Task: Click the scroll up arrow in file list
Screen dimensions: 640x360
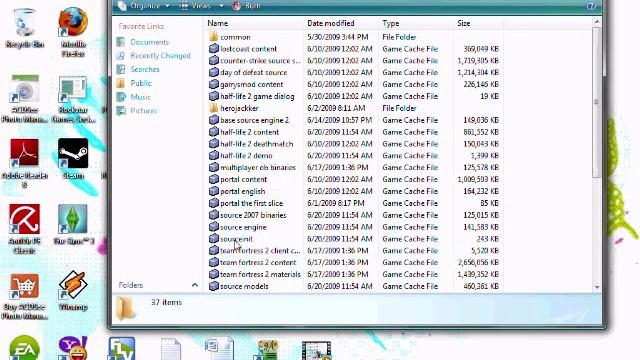Action: click(597, 22)
